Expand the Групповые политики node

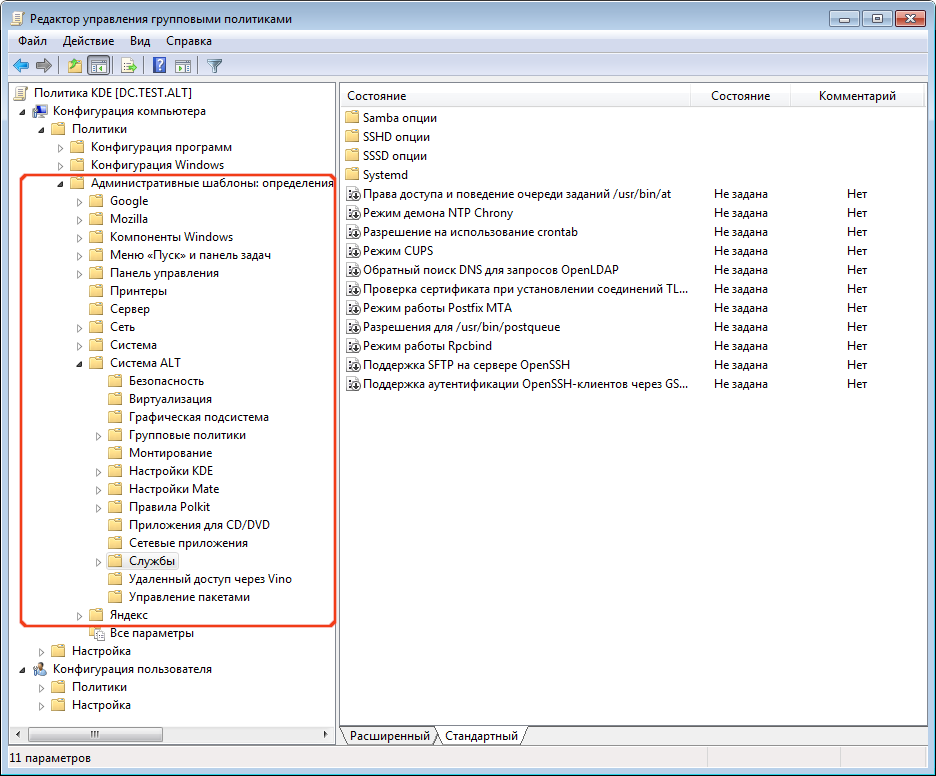point(98,436)
